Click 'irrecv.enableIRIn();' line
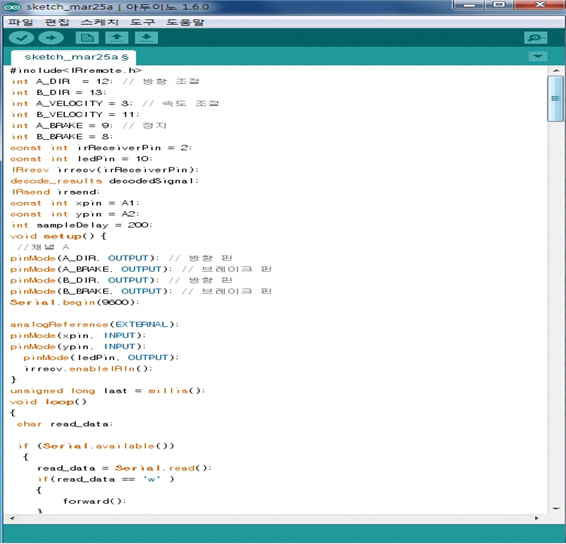This screenshot has width=566, height=544. pyautogui.click(x=88, y=369)
